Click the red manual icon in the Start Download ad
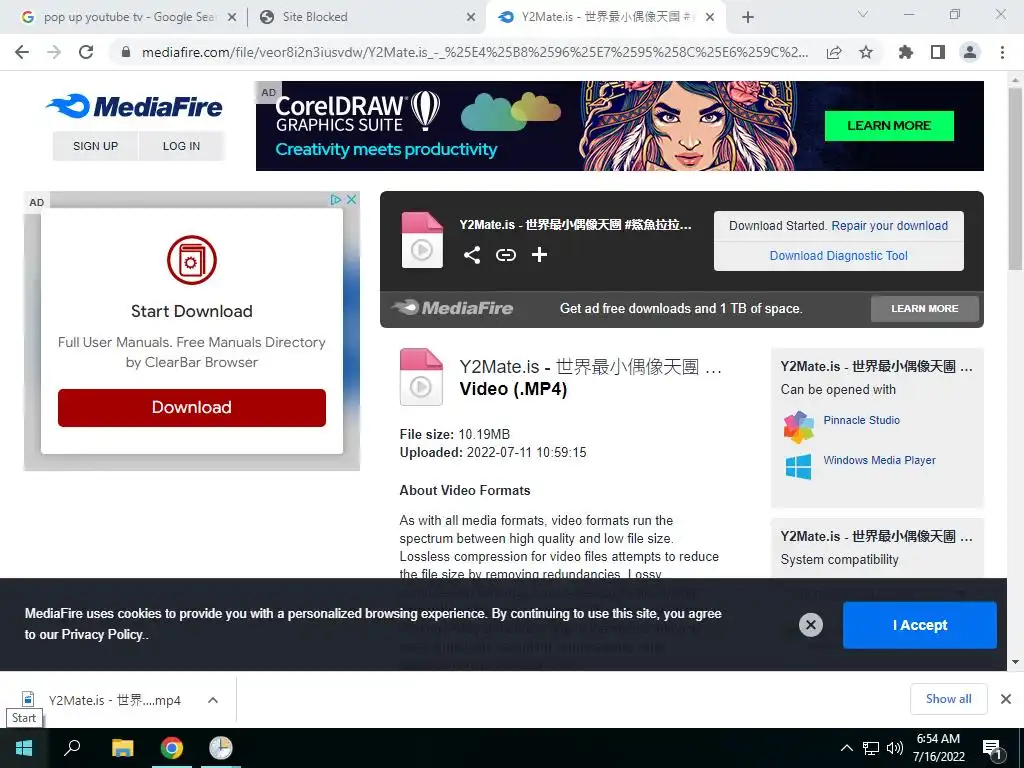Viewport: 1024px width, 768px height. click(191, 260)
